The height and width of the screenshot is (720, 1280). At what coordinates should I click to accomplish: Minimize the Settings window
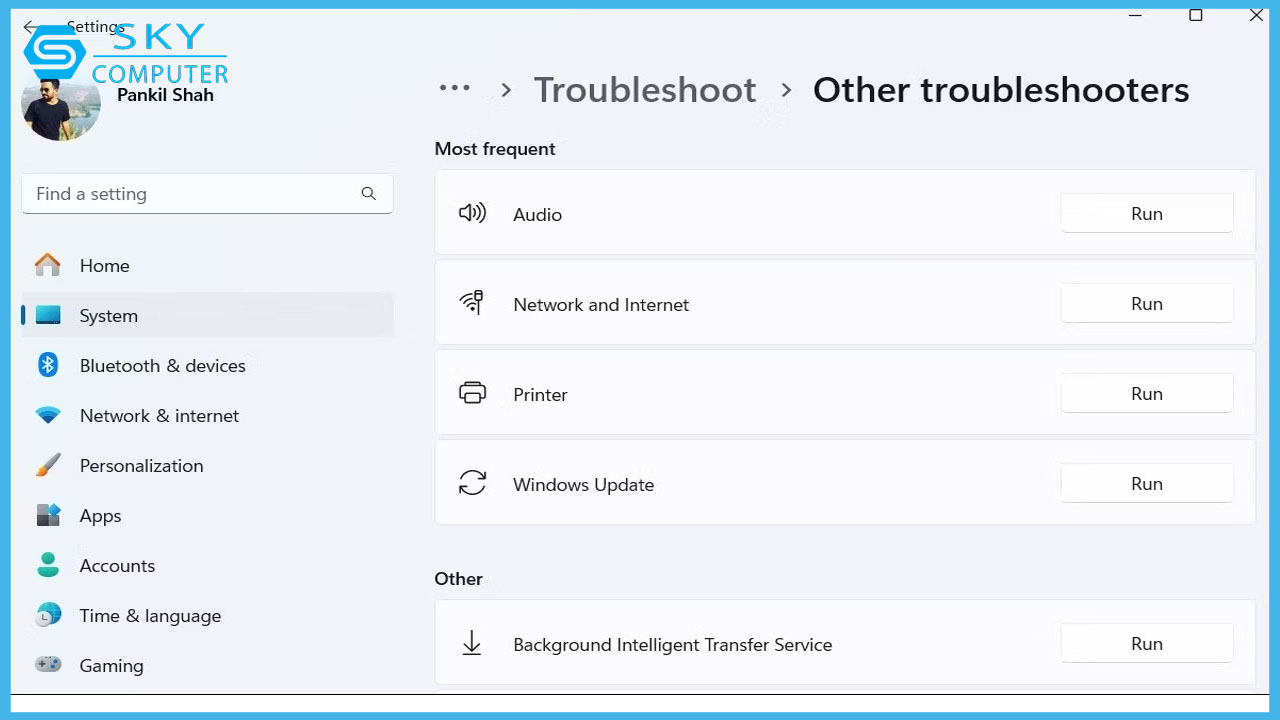1135,15
